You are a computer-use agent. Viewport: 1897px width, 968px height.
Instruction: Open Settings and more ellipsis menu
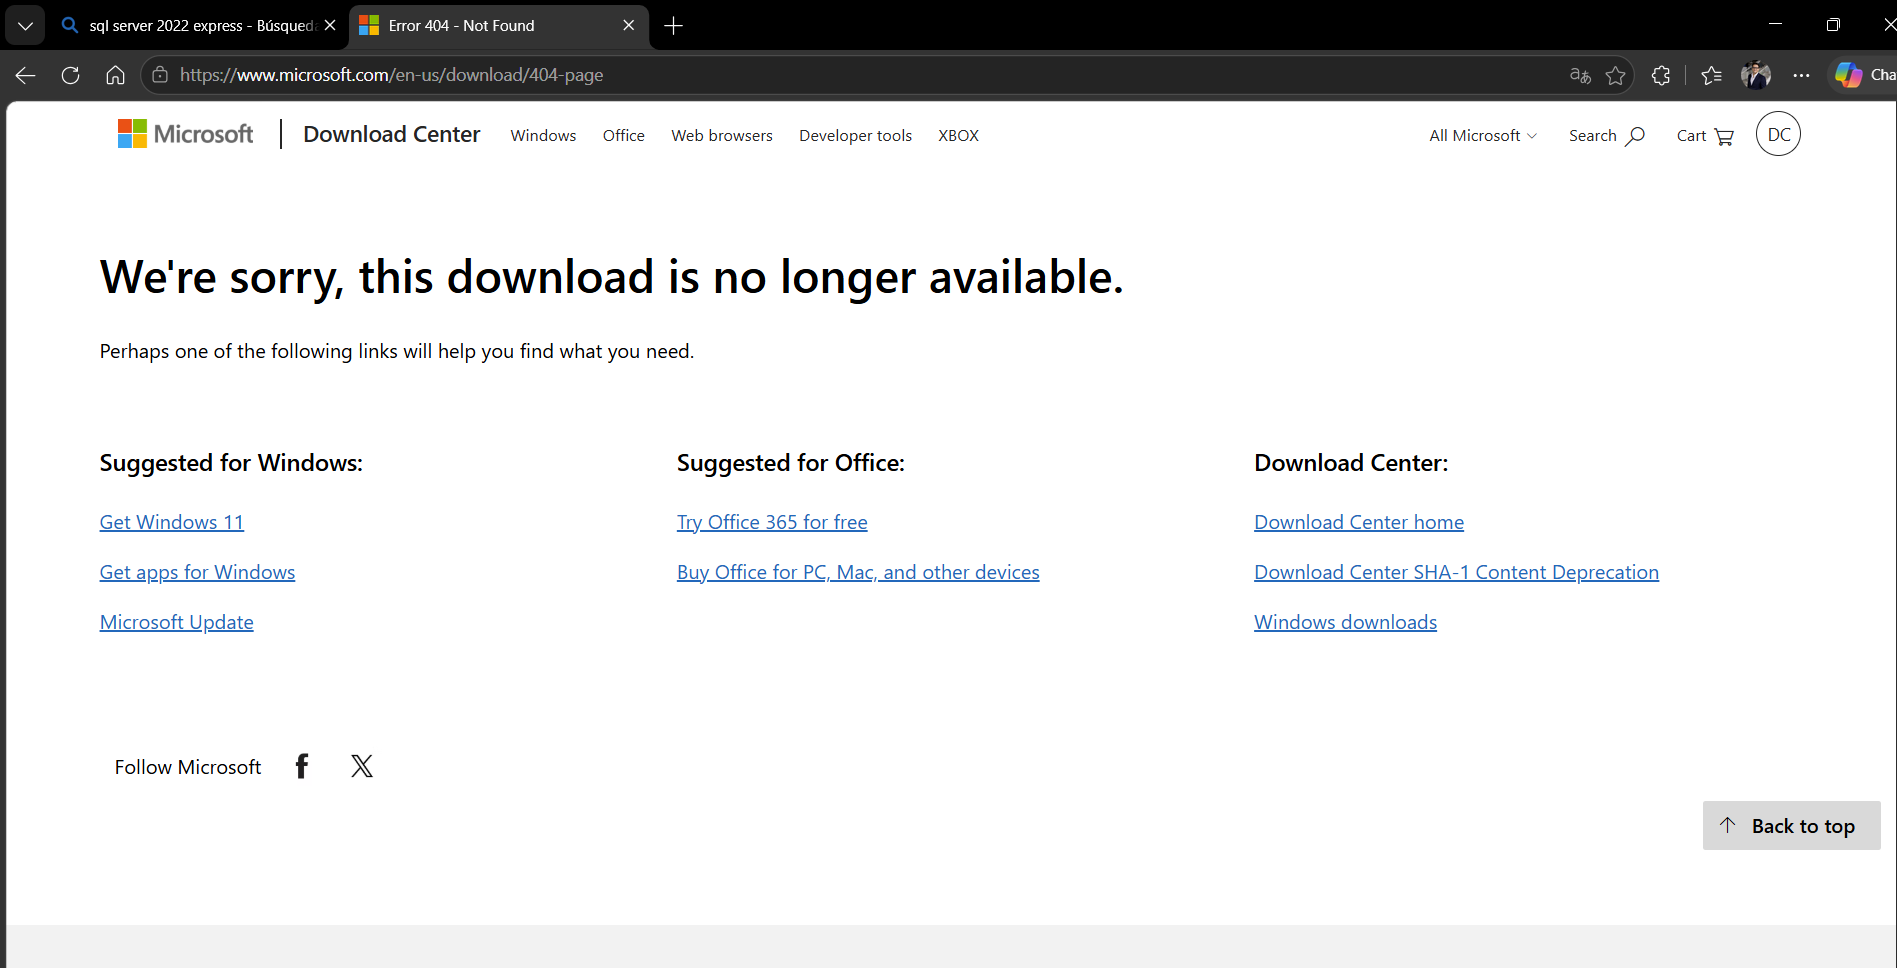1801,75
